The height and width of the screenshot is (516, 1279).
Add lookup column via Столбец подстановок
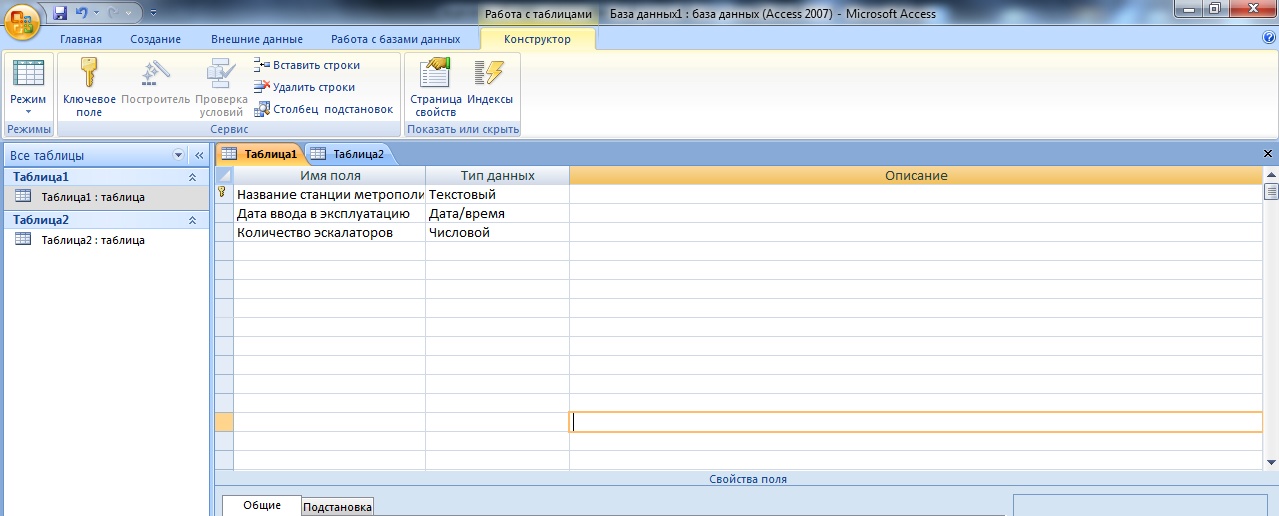point(324,109)
